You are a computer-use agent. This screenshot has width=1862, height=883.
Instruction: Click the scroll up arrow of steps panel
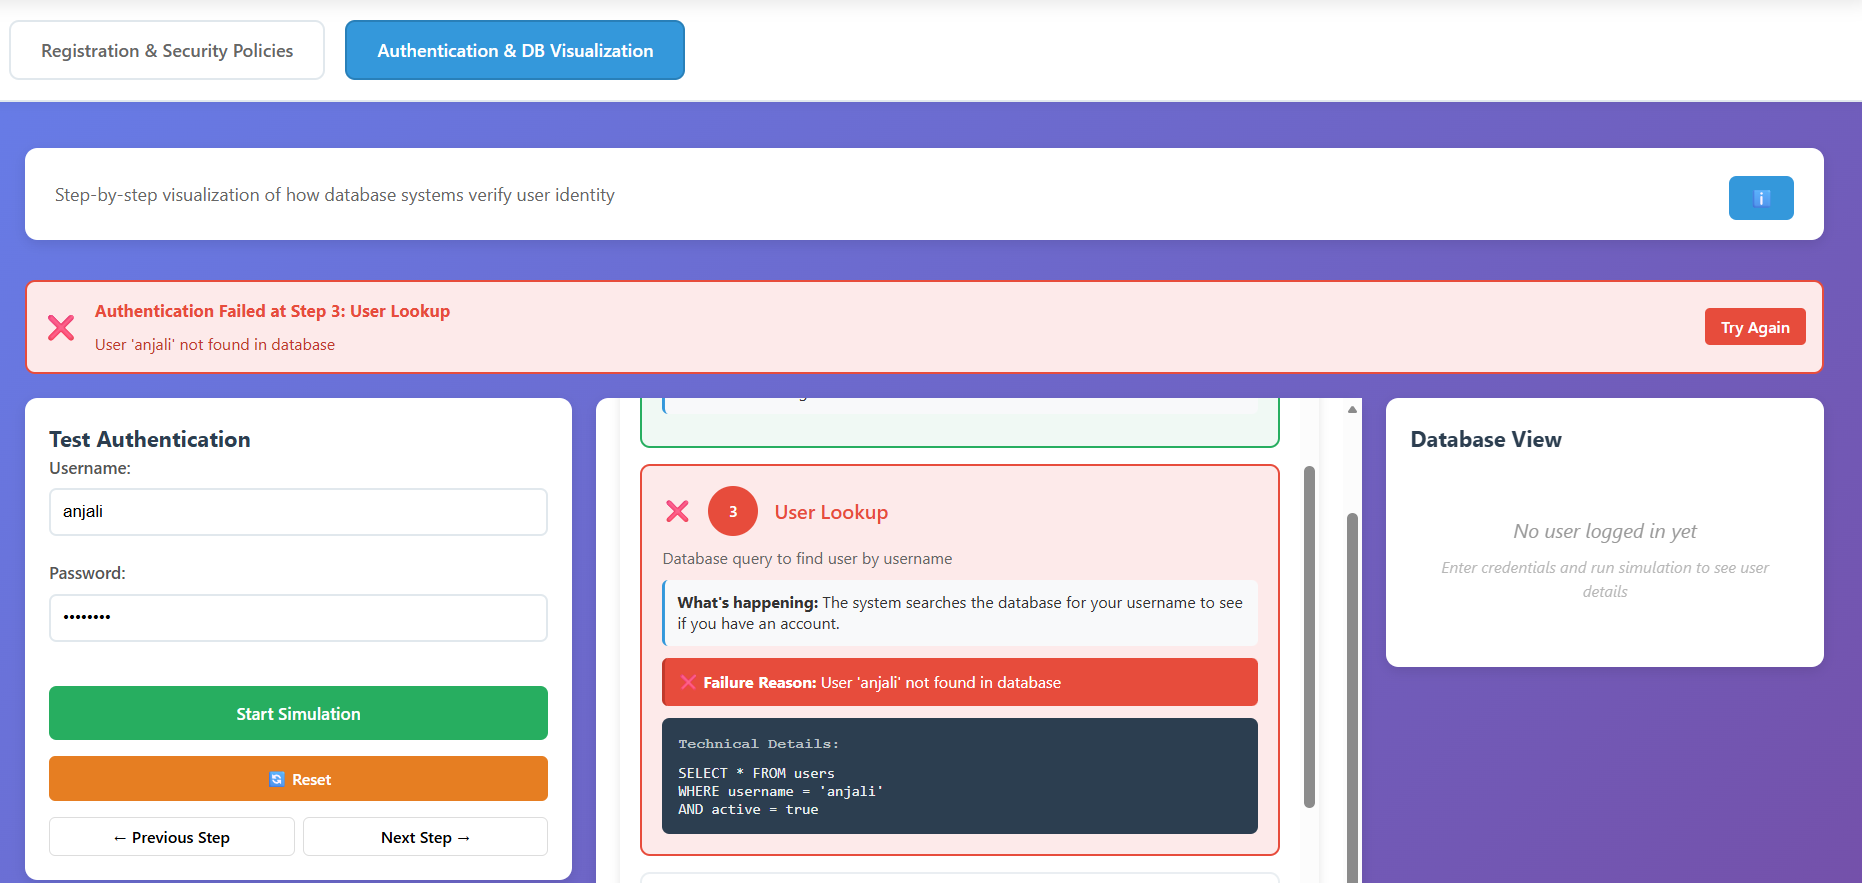point(1352,409)
